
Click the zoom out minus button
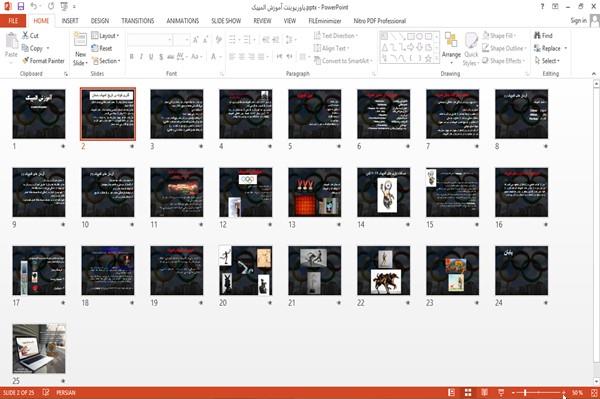513,392
